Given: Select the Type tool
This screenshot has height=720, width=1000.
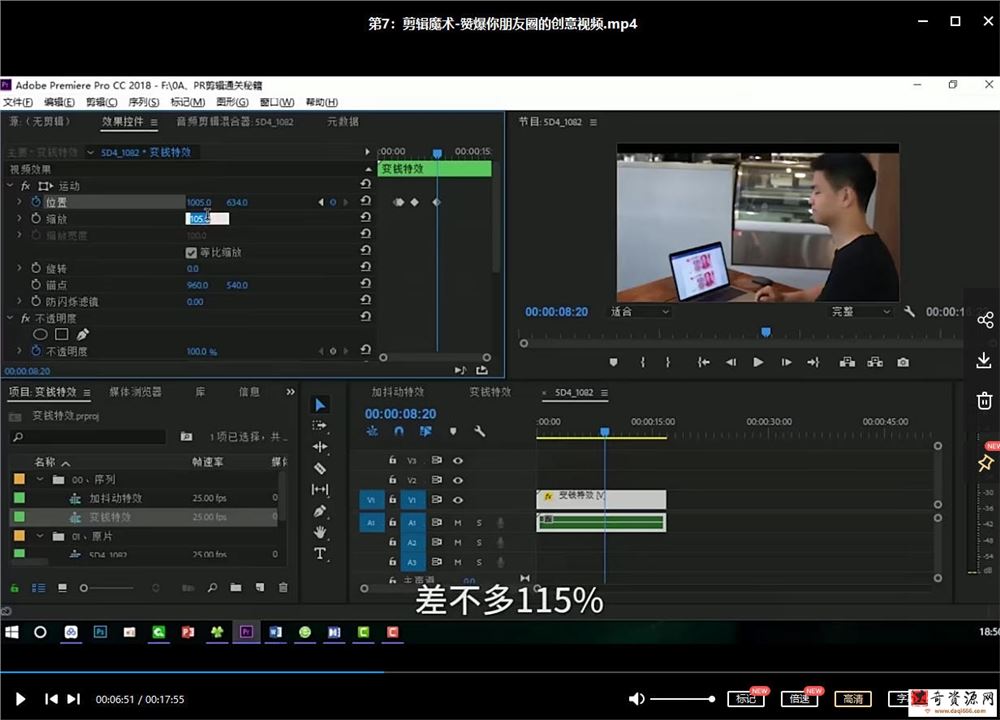Looking at the screenshot, I should pyautogui.click(x=320, y=553).
